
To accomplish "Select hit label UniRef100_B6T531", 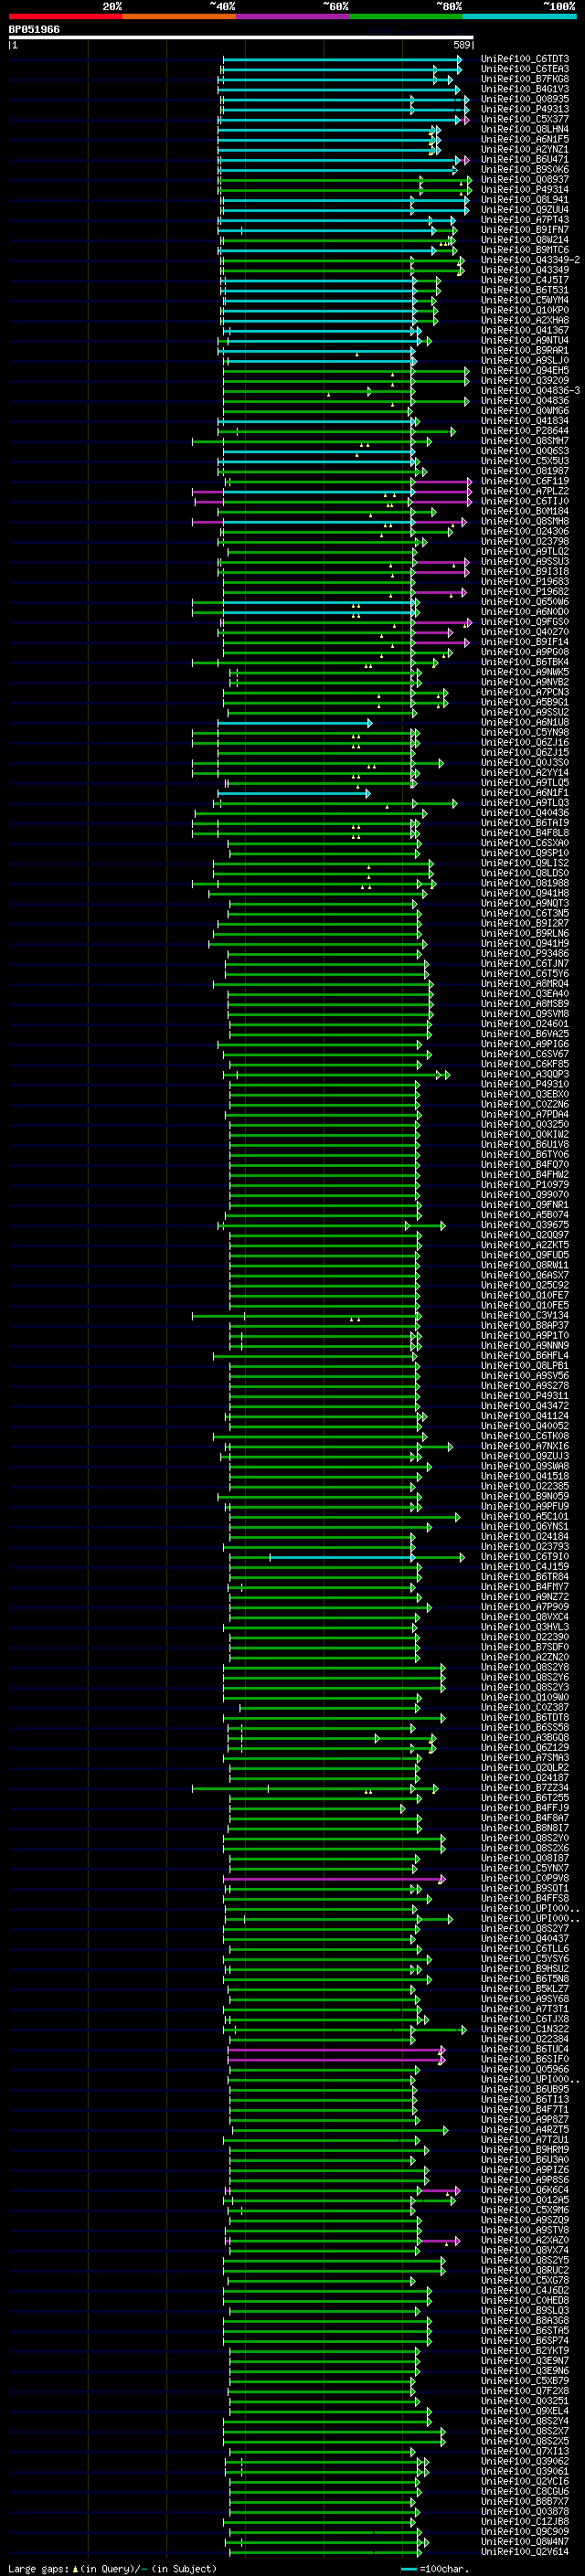I will click(x=525, y=290).
